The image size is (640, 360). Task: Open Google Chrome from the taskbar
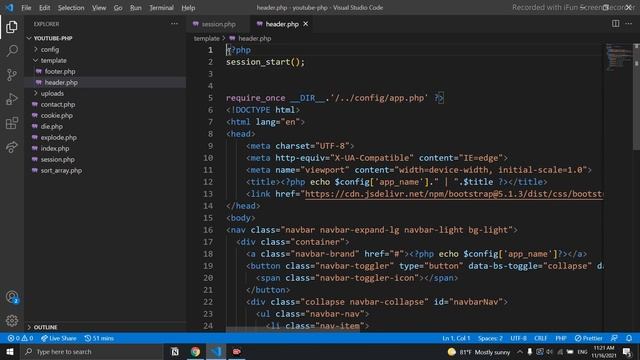(195, 351)
